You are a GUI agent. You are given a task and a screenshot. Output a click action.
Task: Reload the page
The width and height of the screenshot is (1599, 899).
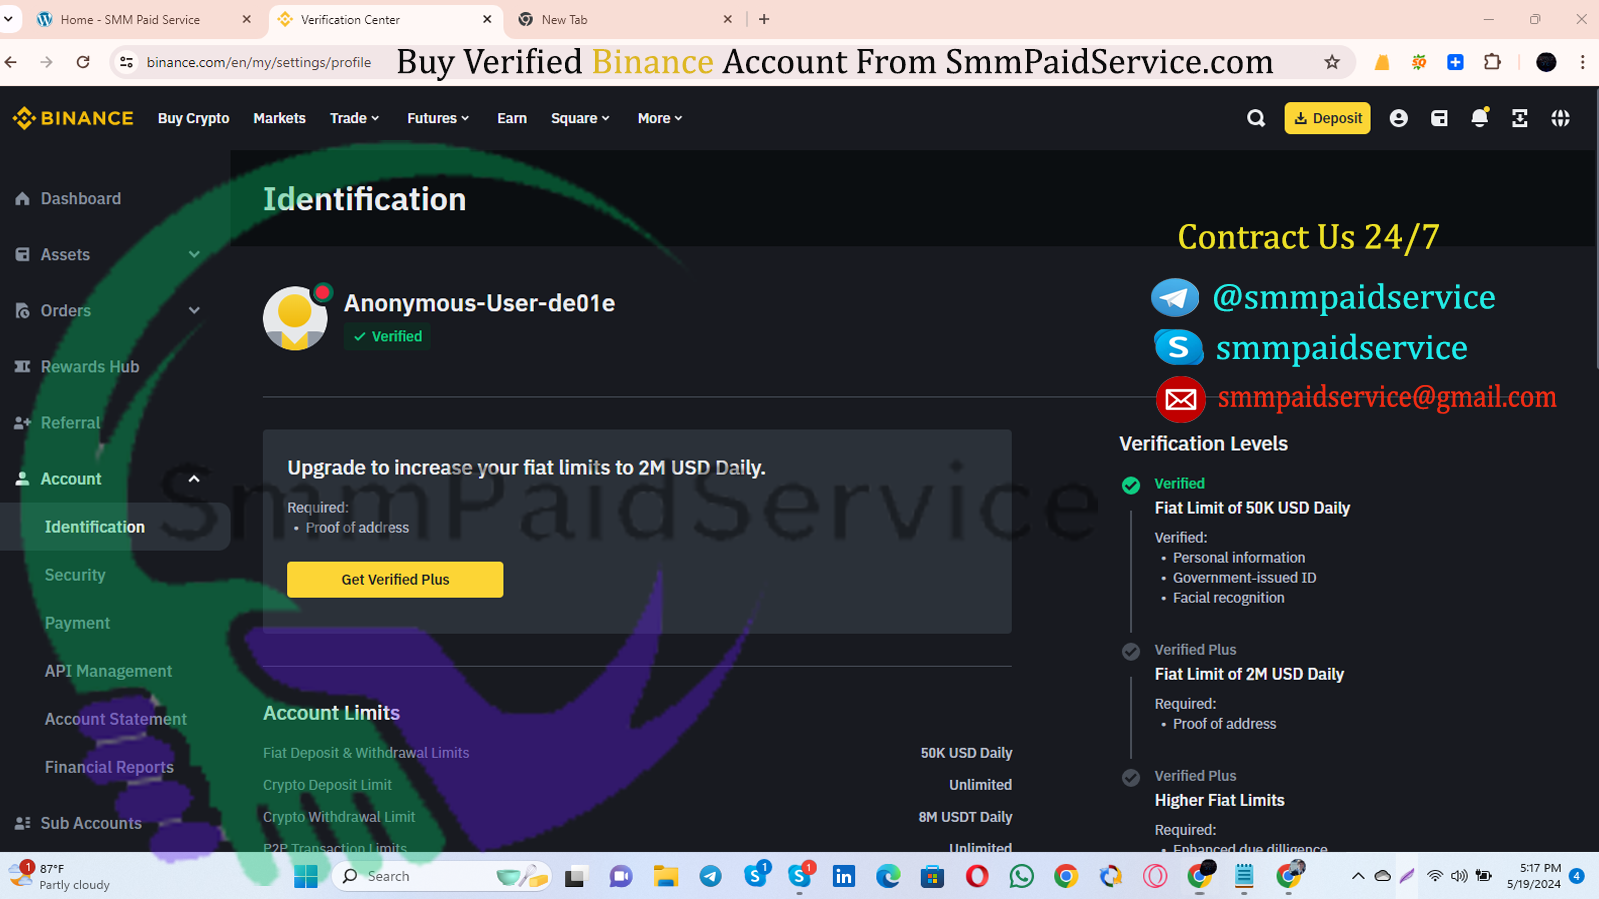(83, 62)
